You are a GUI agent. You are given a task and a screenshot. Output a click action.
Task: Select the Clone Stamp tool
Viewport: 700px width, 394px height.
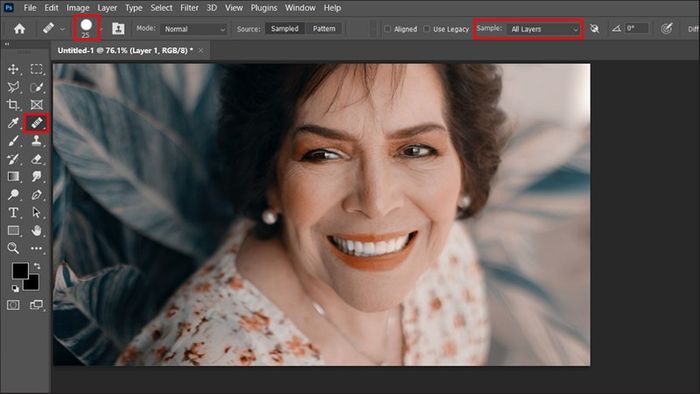pyautogui.click(x=37, y=141)
